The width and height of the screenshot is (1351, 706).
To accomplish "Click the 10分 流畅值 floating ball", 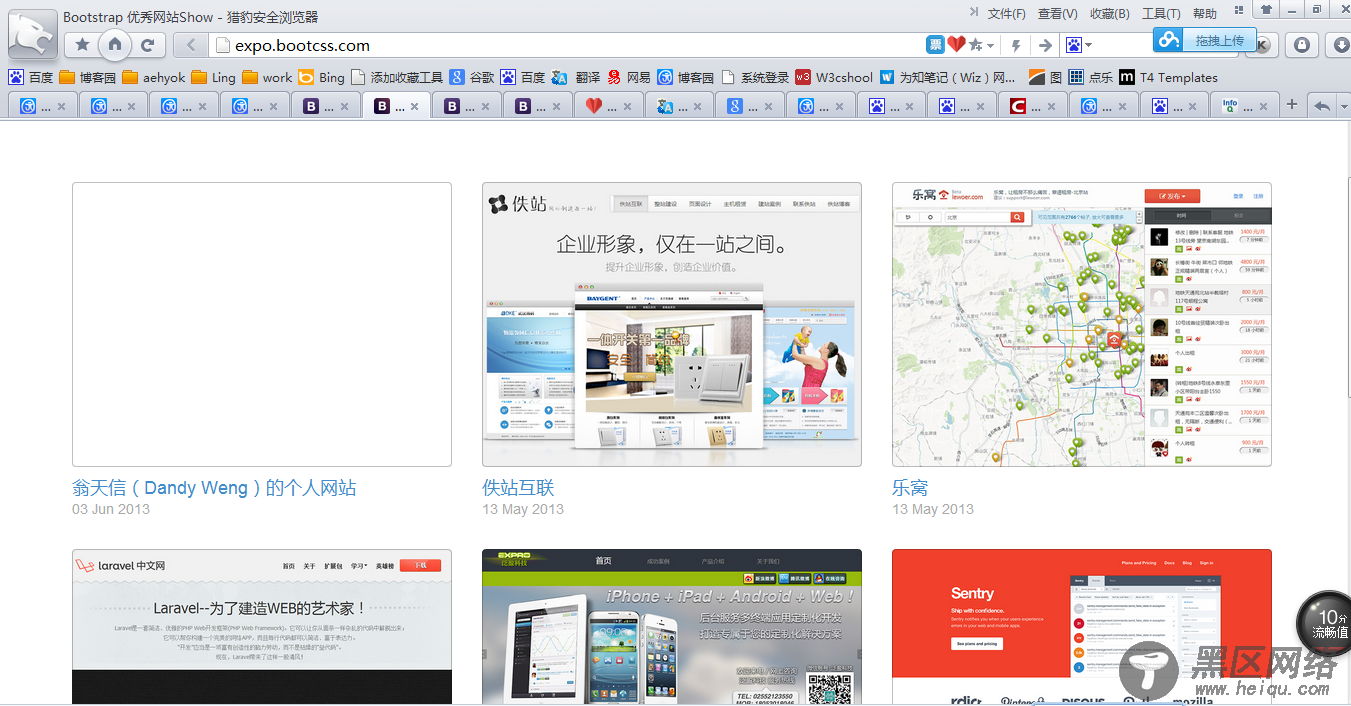I will [x=1326, y=624].
